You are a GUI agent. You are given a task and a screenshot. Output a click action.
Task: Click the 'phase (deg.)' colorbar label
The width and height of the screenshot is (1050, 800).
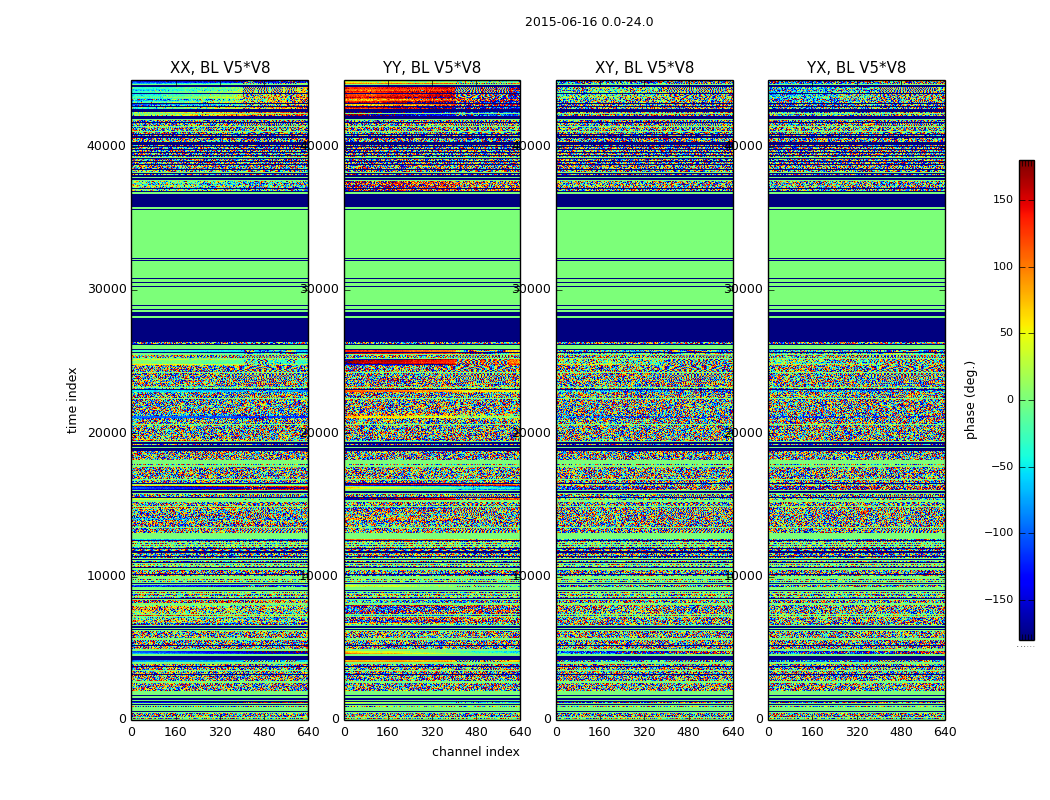[970, 400]
